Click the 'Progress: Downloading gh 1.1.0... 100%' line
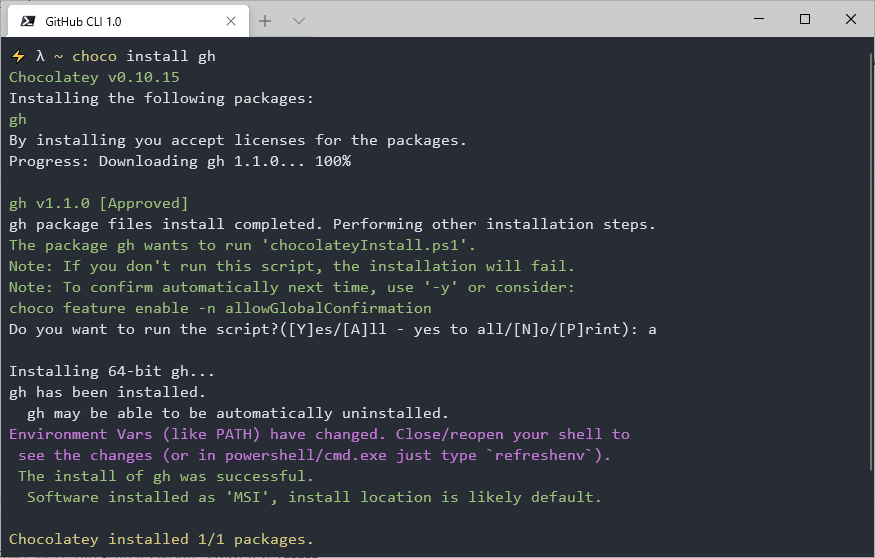The image size is (875, 558). (x=180, y=161)
